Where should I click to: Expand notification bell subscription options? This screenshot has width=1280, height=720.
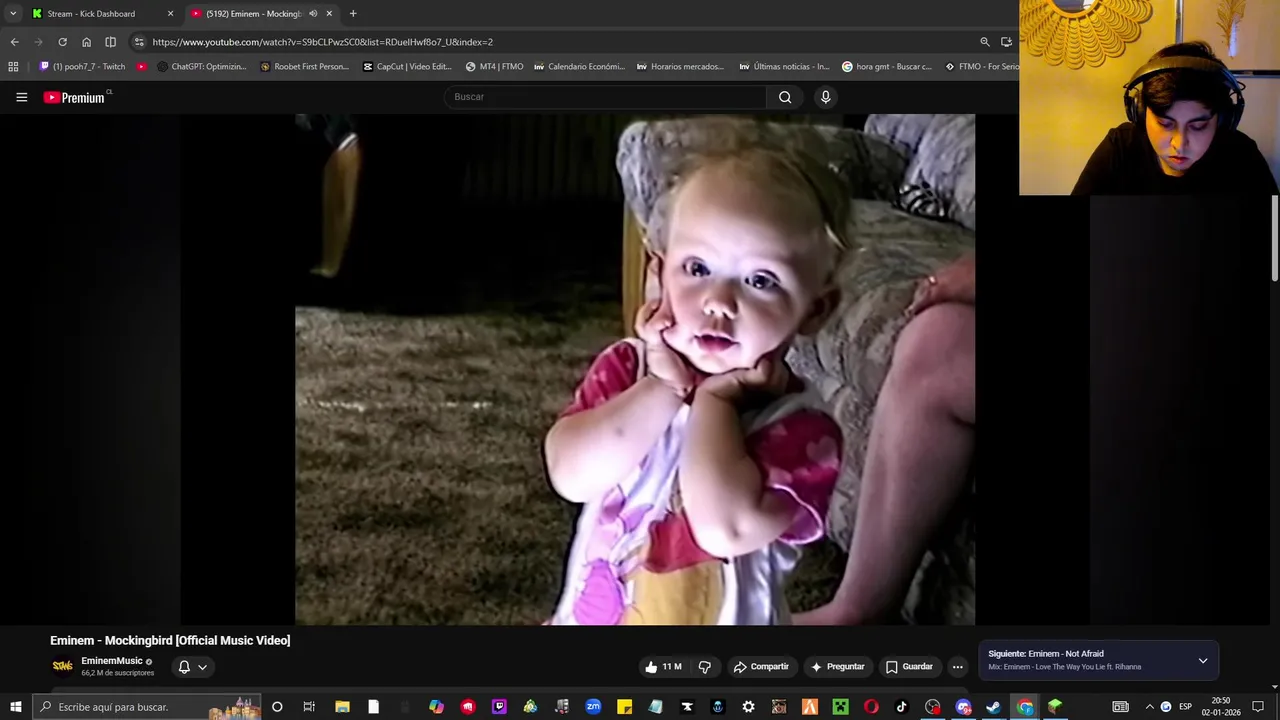[192, 667]
